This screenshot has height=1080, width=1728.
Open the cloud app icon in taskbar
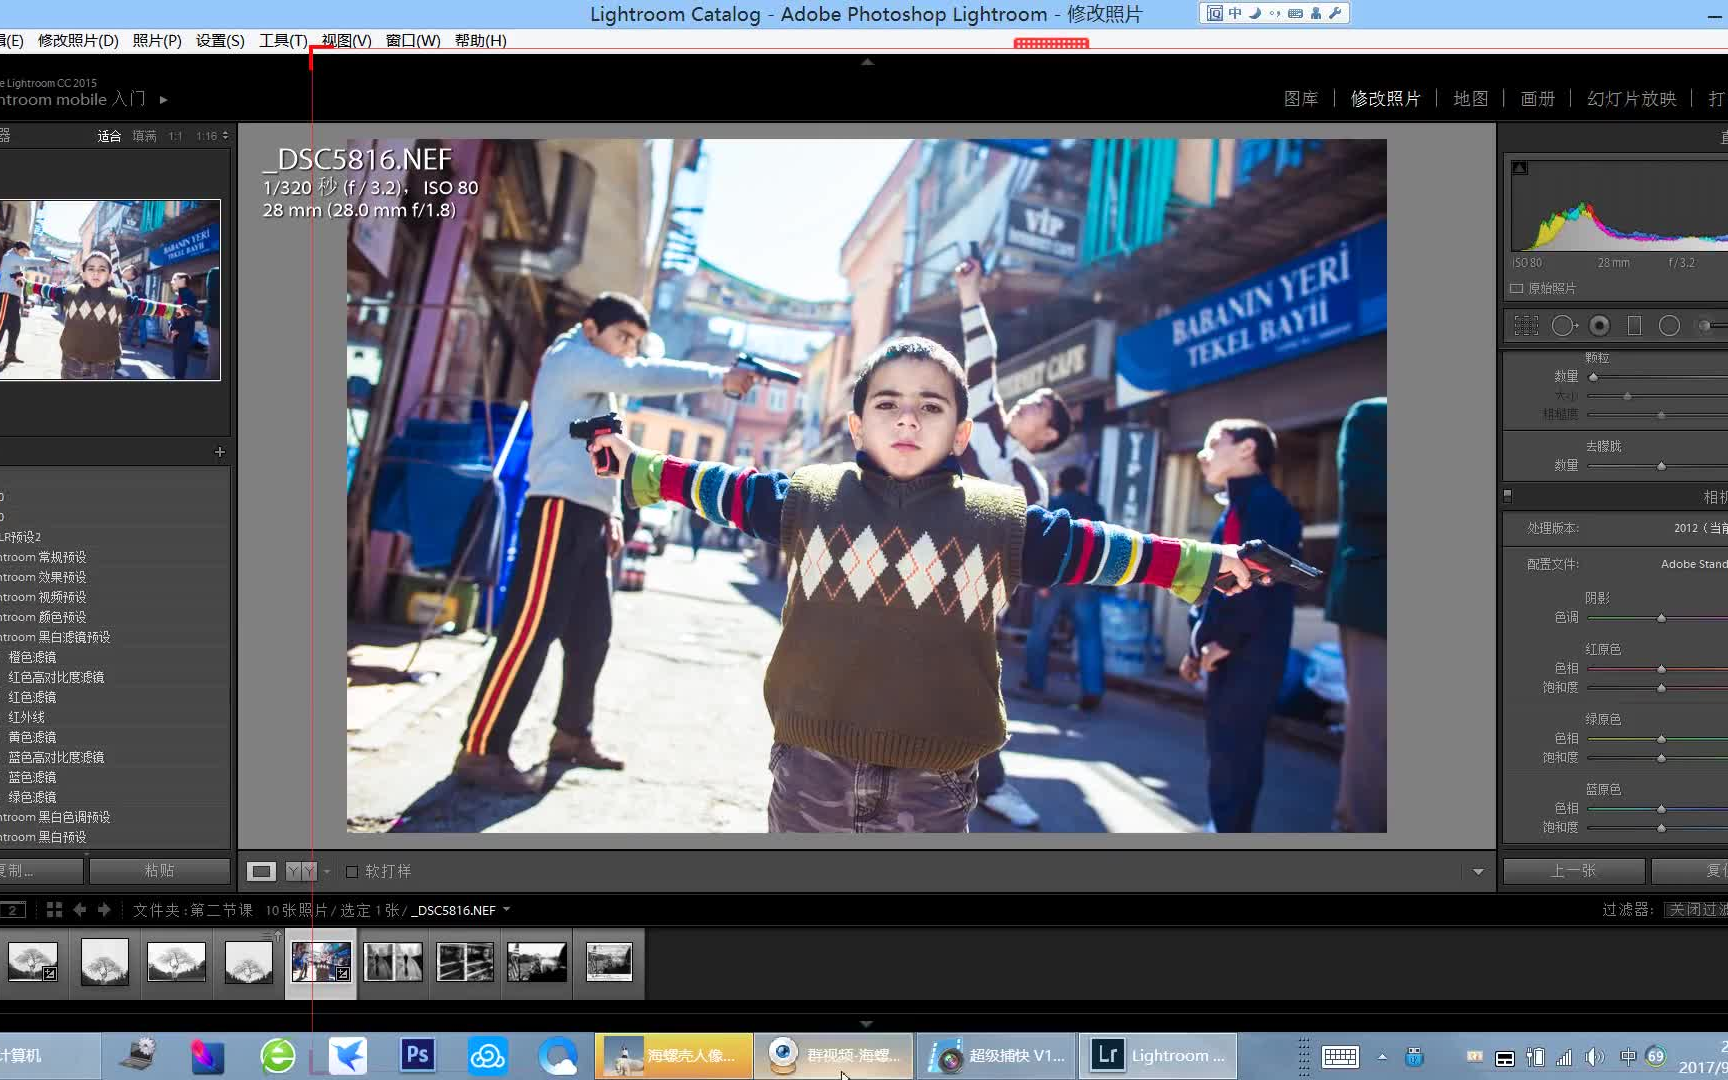(x=488, y=1056)
